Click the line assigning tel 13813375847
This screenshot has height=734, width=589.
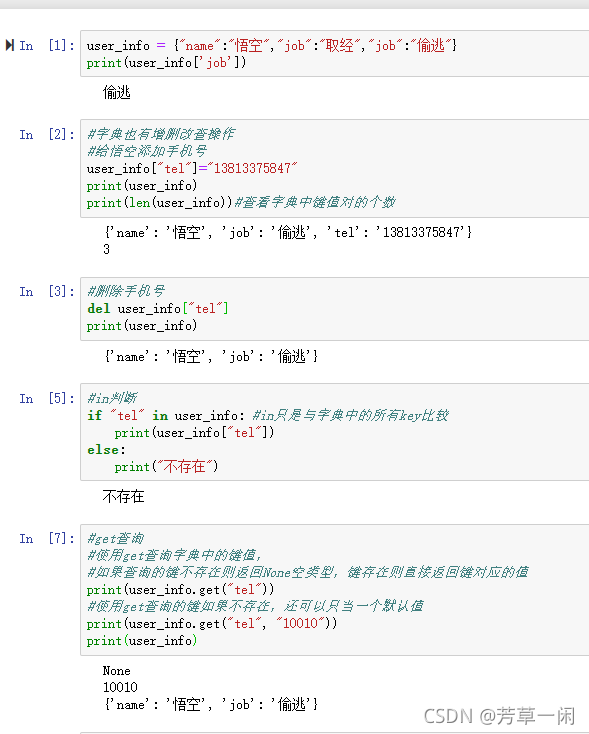pyautogui.click(x=192, y=169)
